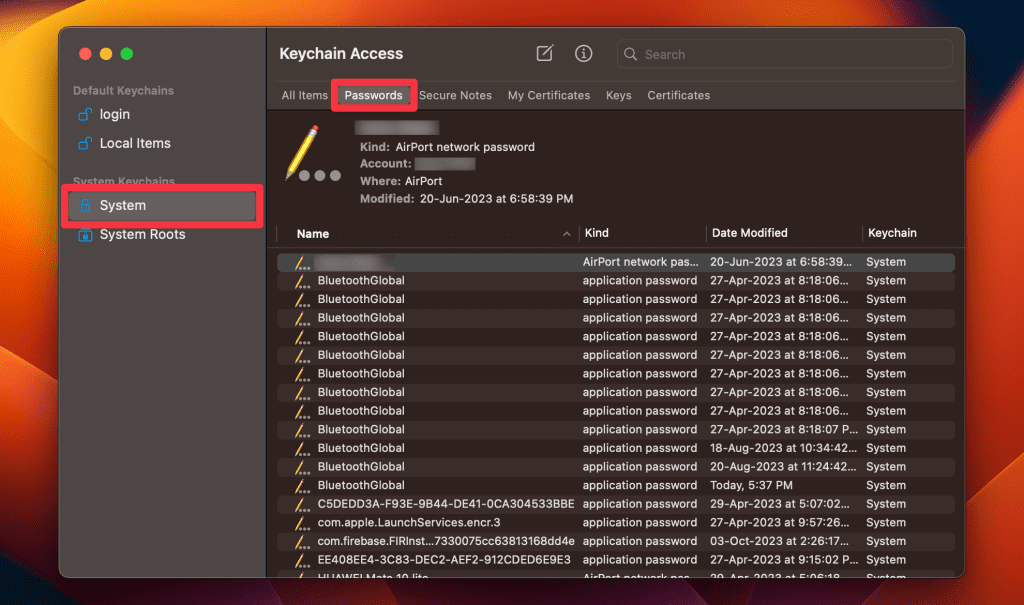This screenshot has height=605, width=1024.
Task: Select the com.apple.LaunchServices.encr.3 password entry
Action: click(x=409, y=523)
